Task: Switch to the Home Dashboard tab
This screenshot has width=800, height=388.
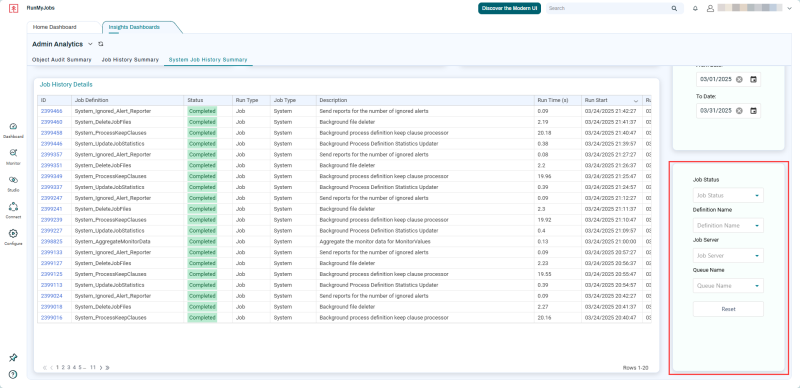Action: [55, 27]
